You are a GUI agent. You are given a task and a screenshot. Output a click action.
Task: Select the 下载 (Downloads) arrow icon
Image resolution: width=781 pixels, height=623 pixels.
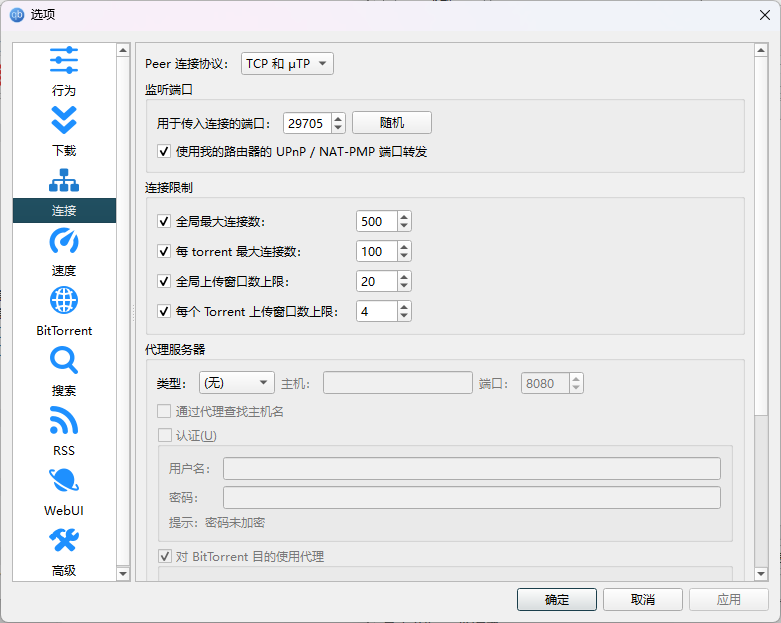tap(64, 121)
